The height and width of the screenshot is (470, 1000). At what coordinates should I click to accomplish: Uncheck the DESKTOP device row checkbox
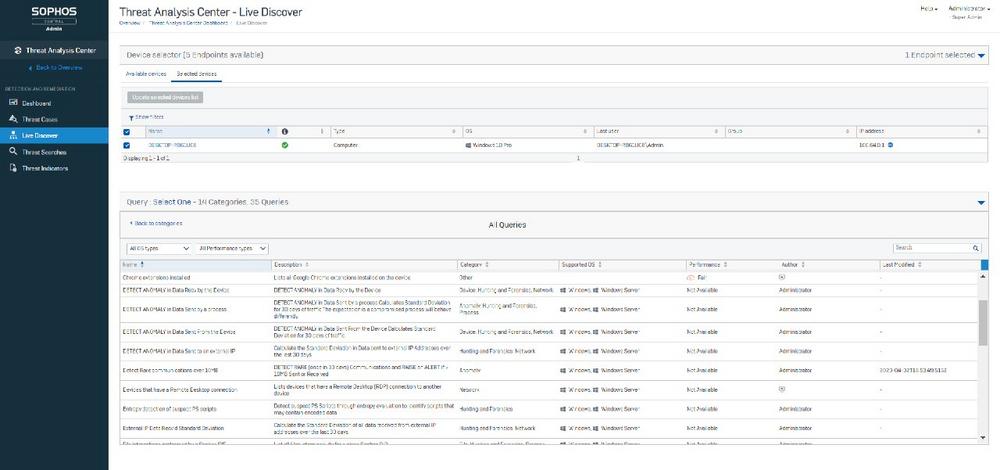coord(126,145)
